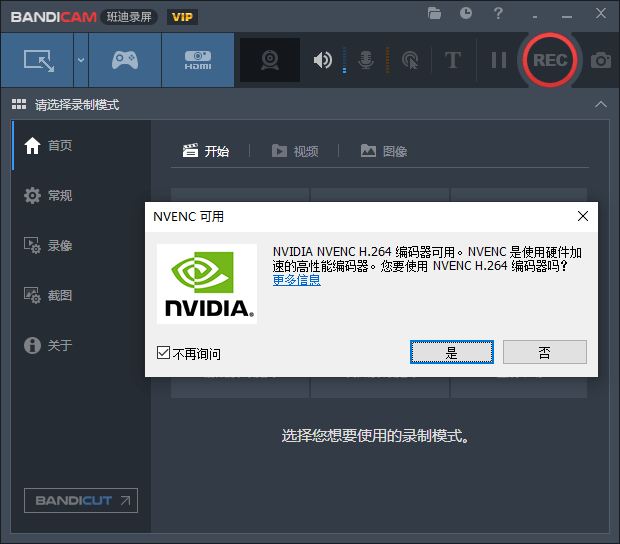The width and height of the screenshot is (620, 544).
Task: Click the text overlay T icon
Action: (x=453, y=60)
